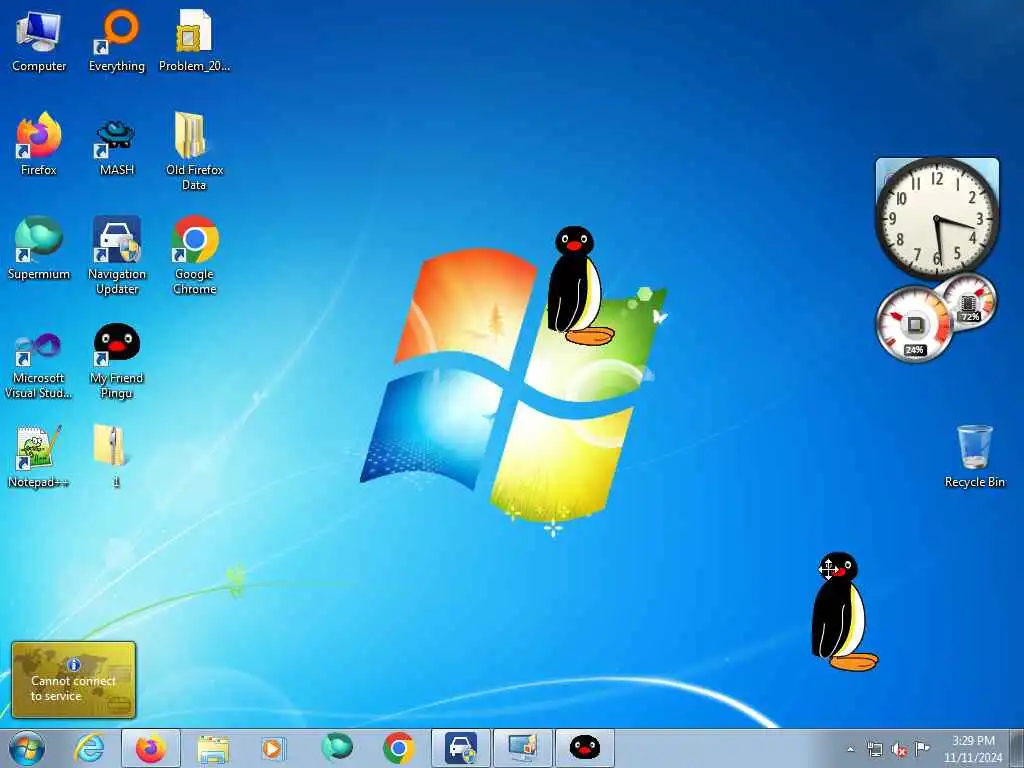
Task: Click the taskbar clock showing 3:29 PM
Action: tap(973, 749)
